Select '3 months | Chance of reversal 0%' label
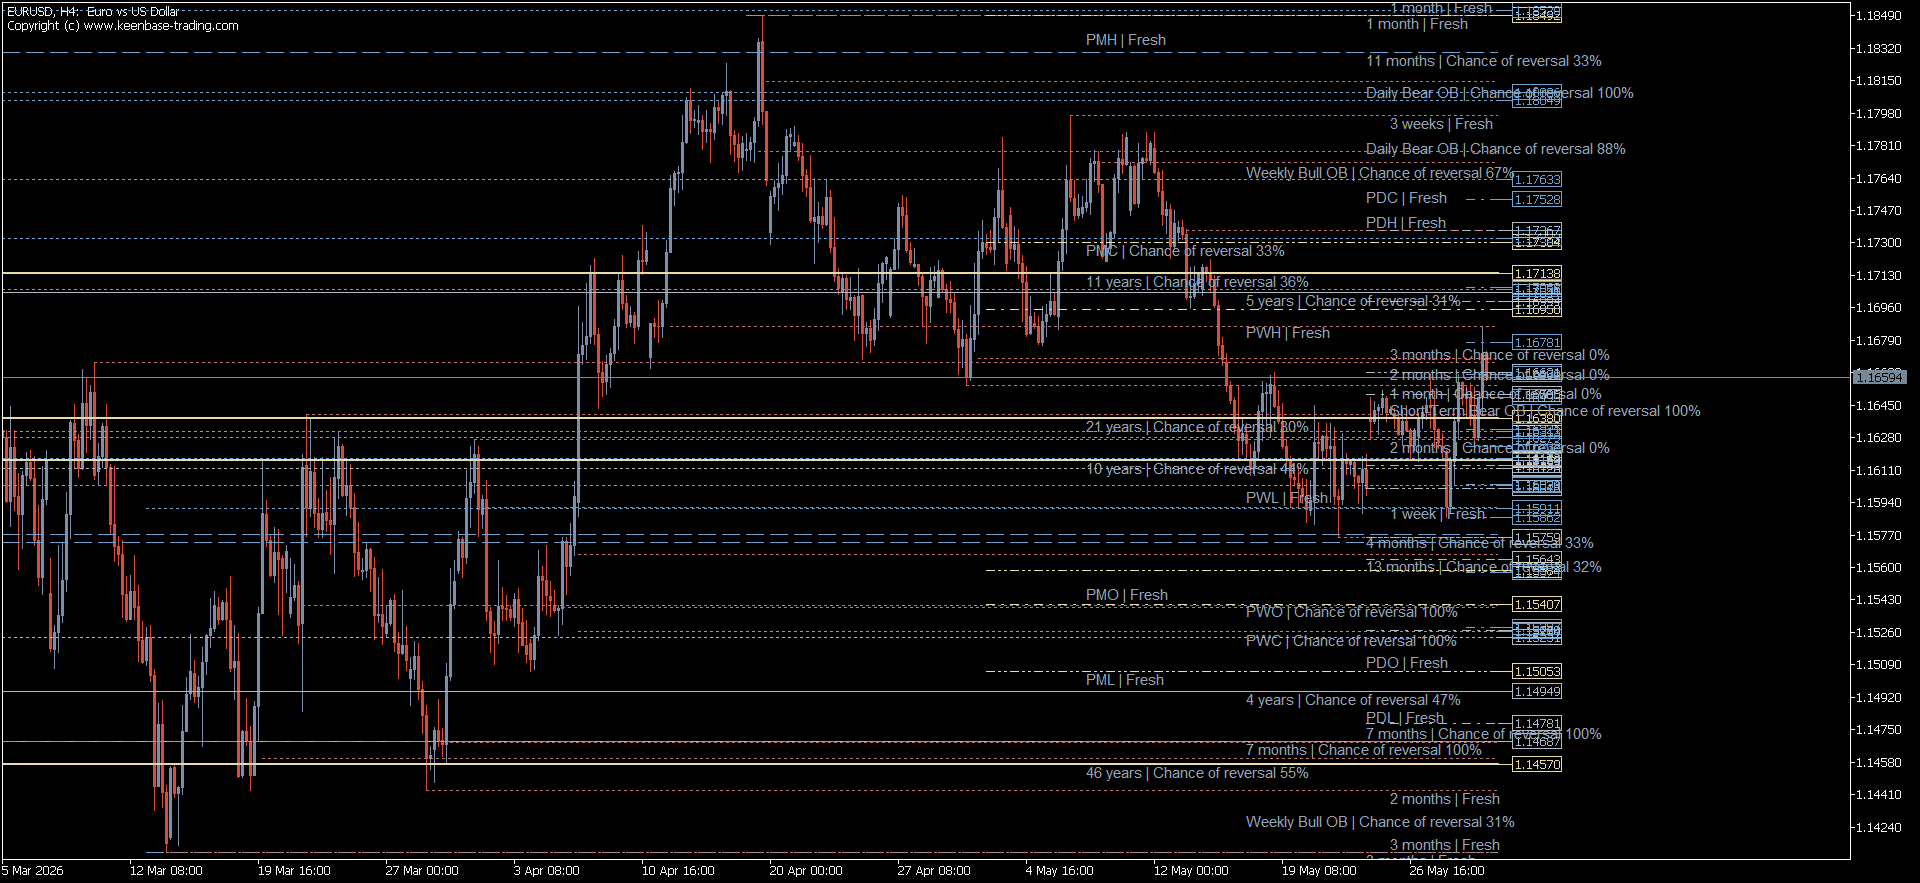 point(1499,355)
